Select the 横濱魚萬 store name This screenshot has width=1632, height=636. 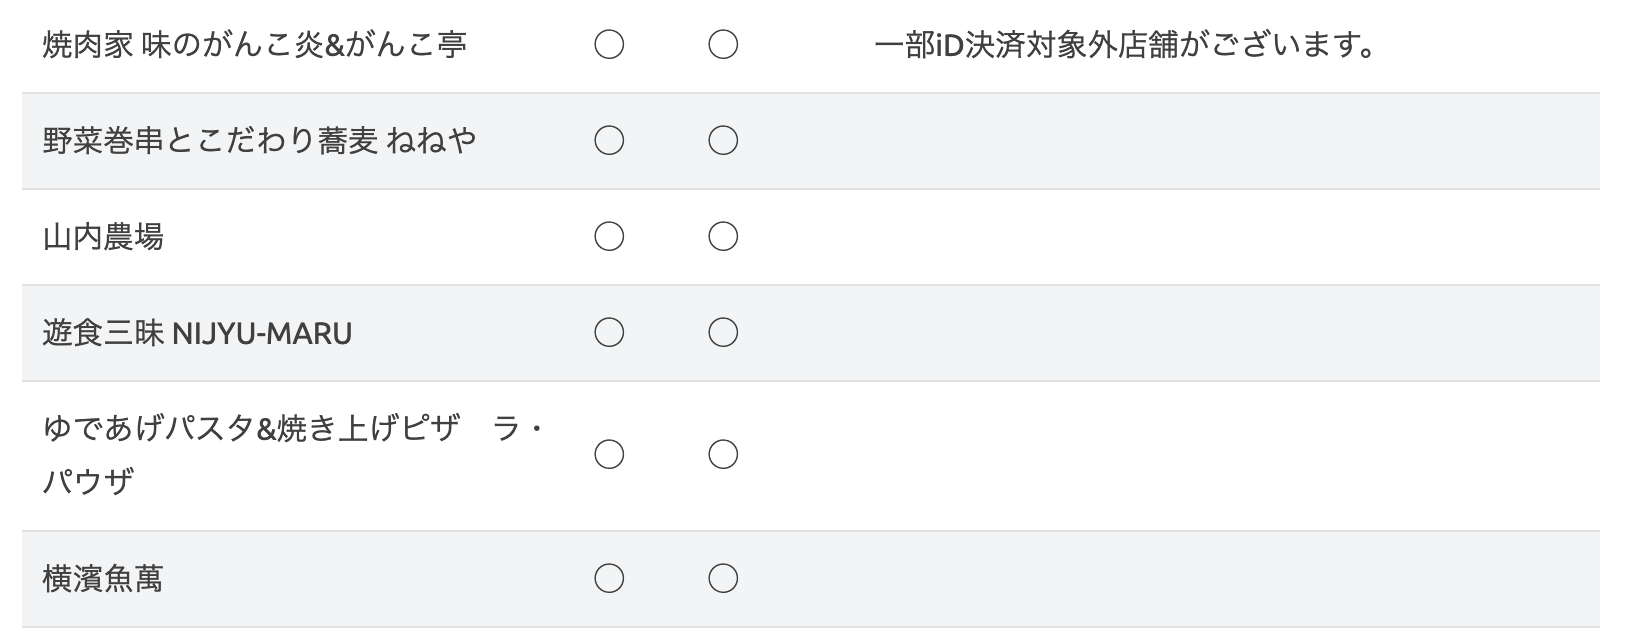[103, 579]
